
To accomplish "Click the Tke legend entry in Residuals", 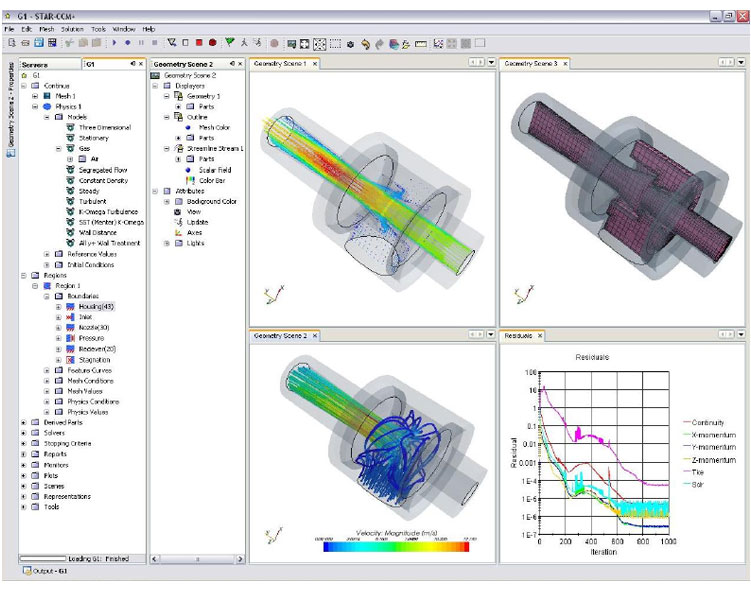I will 694,472.
